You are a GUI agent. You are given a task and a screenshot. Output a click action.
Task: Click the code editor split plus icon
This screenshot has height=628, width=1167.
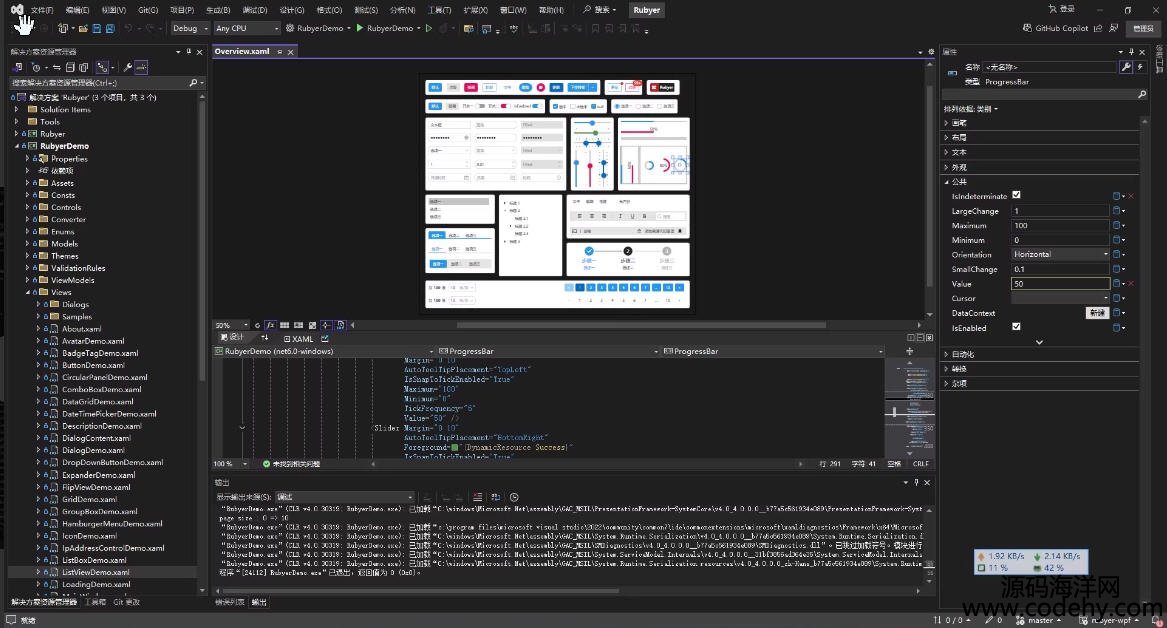[x=909, y=351]
